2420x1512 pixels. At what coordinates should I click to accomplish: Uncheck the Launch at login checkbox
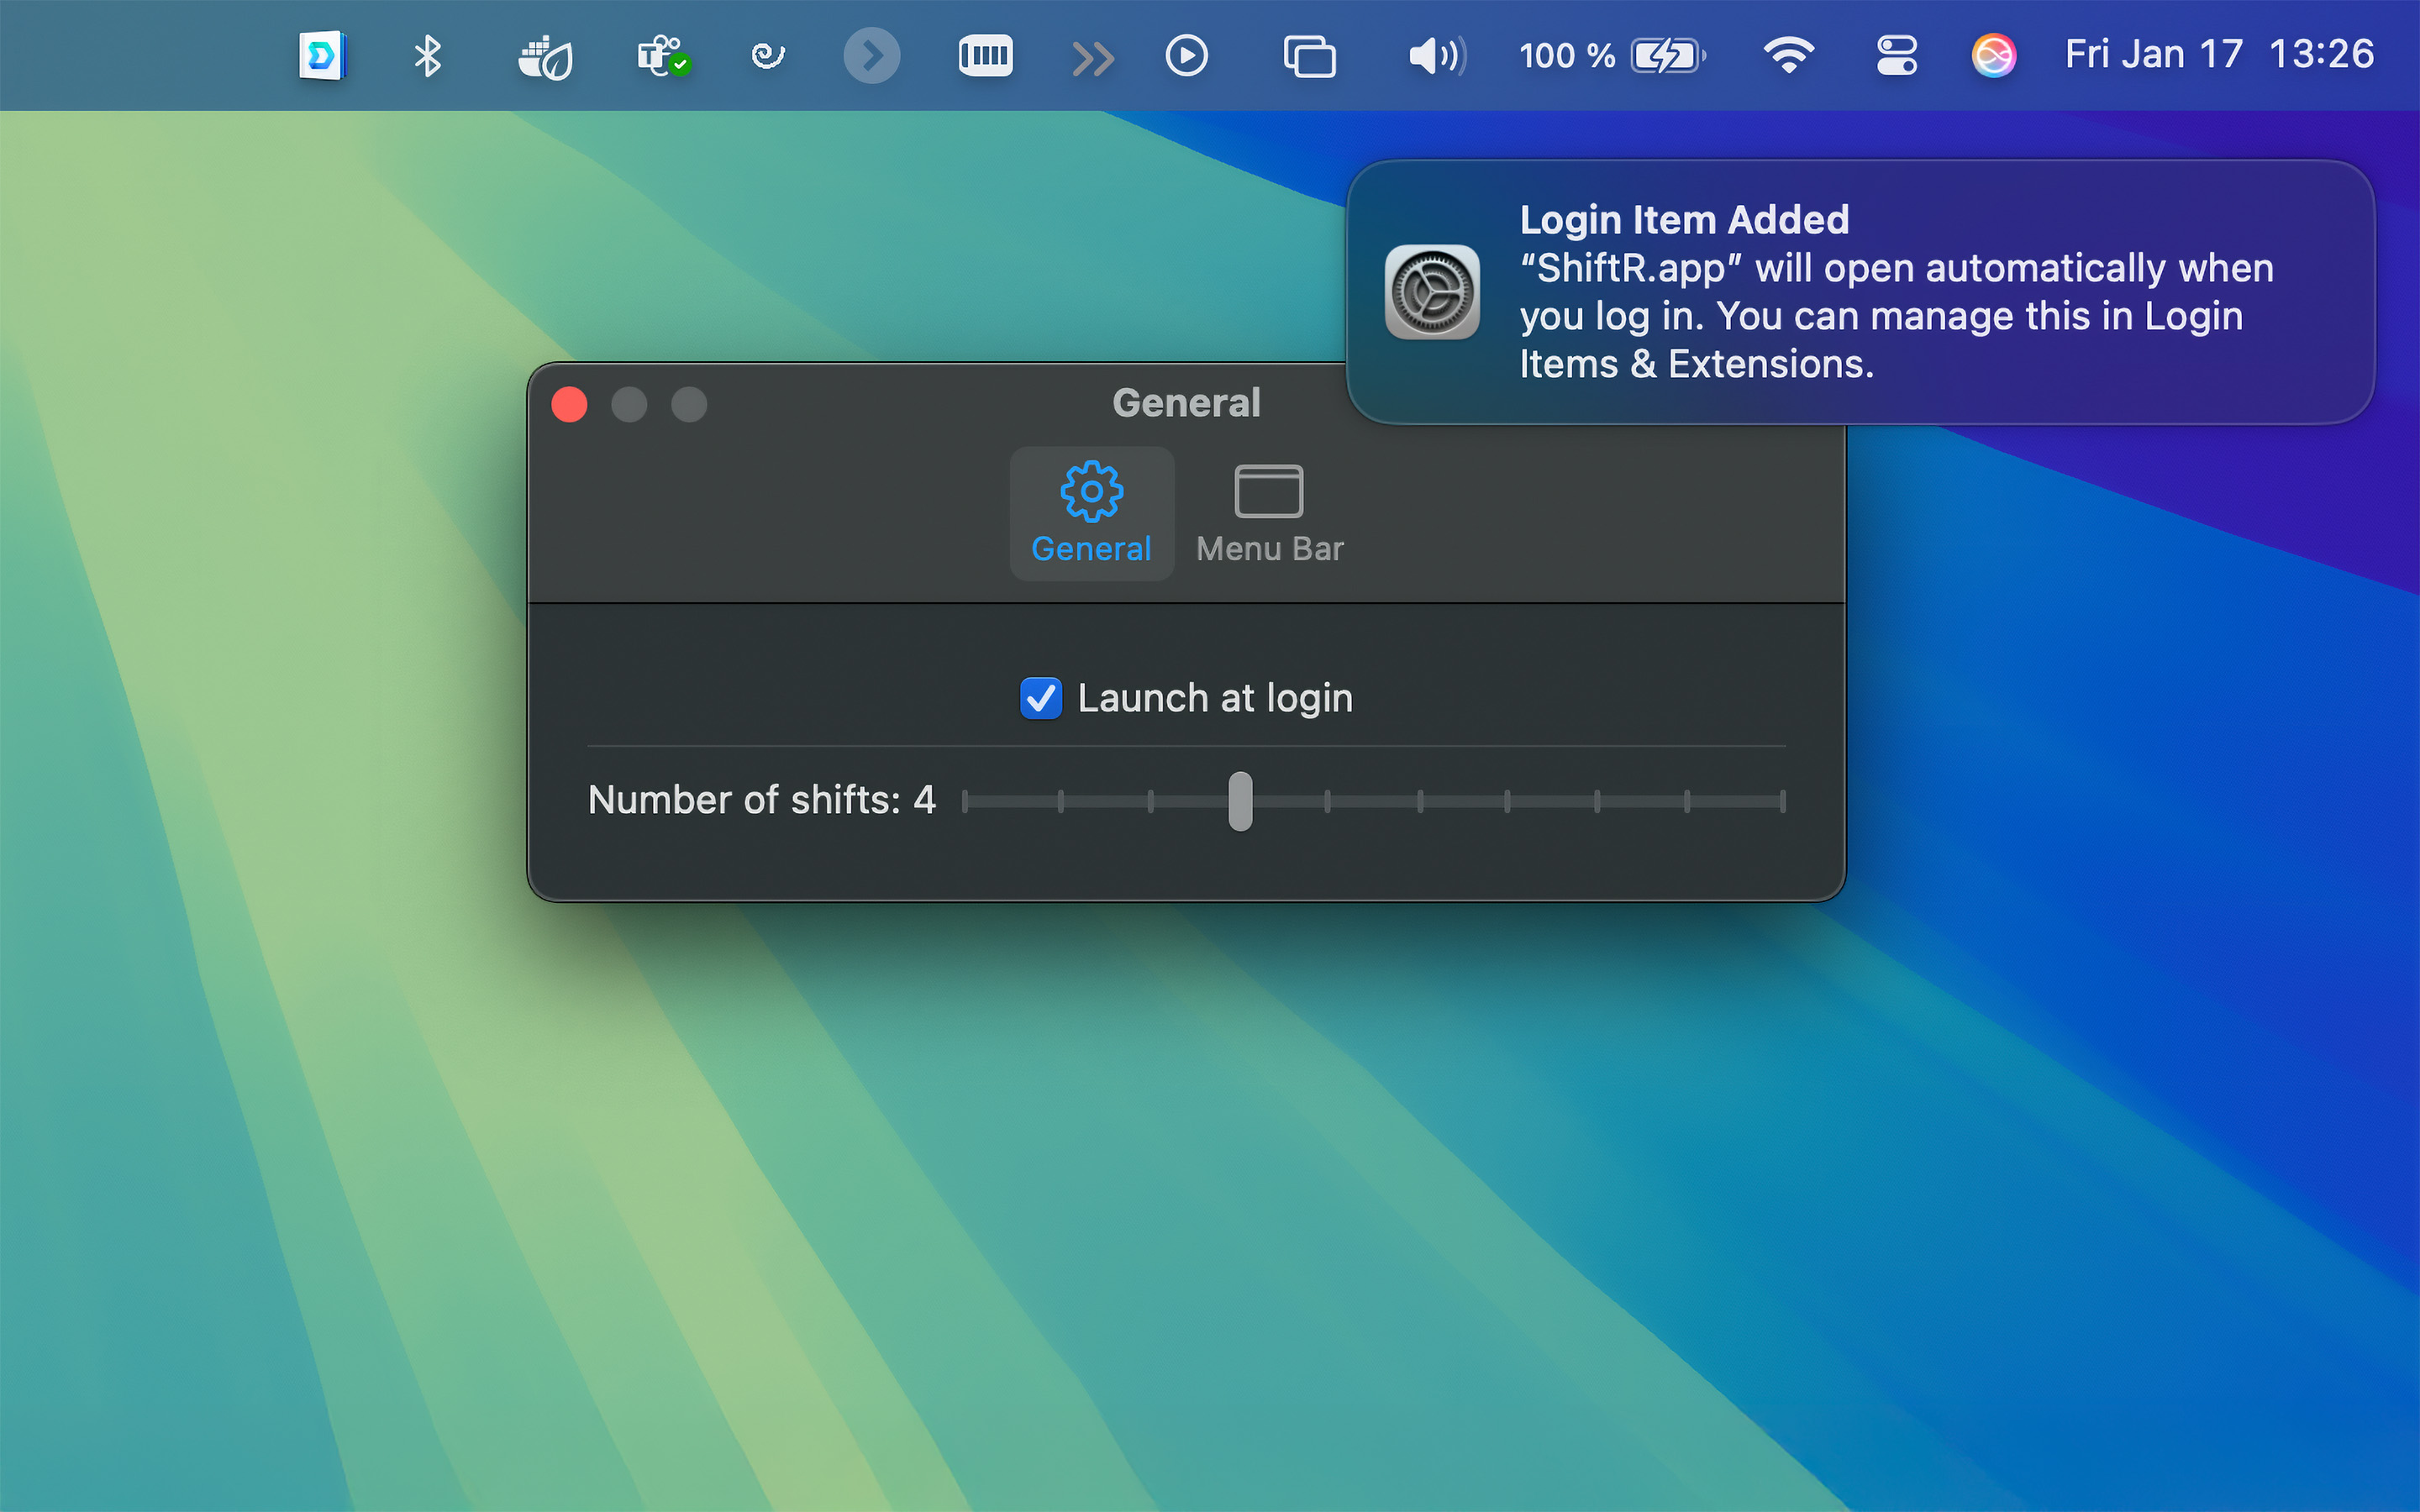(1041, 698)
